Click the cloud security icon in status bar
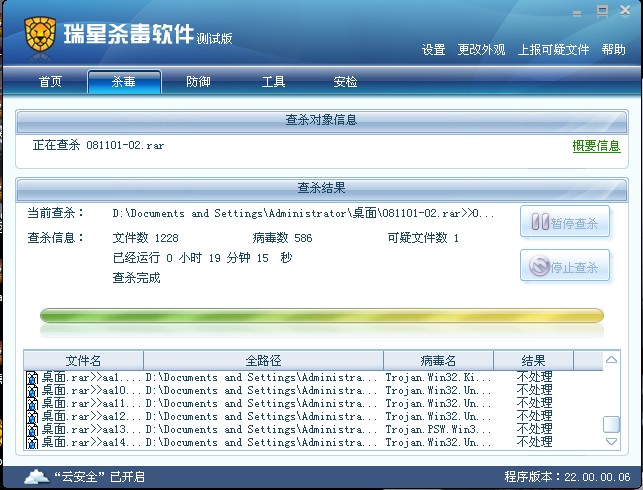 [36, 476]
